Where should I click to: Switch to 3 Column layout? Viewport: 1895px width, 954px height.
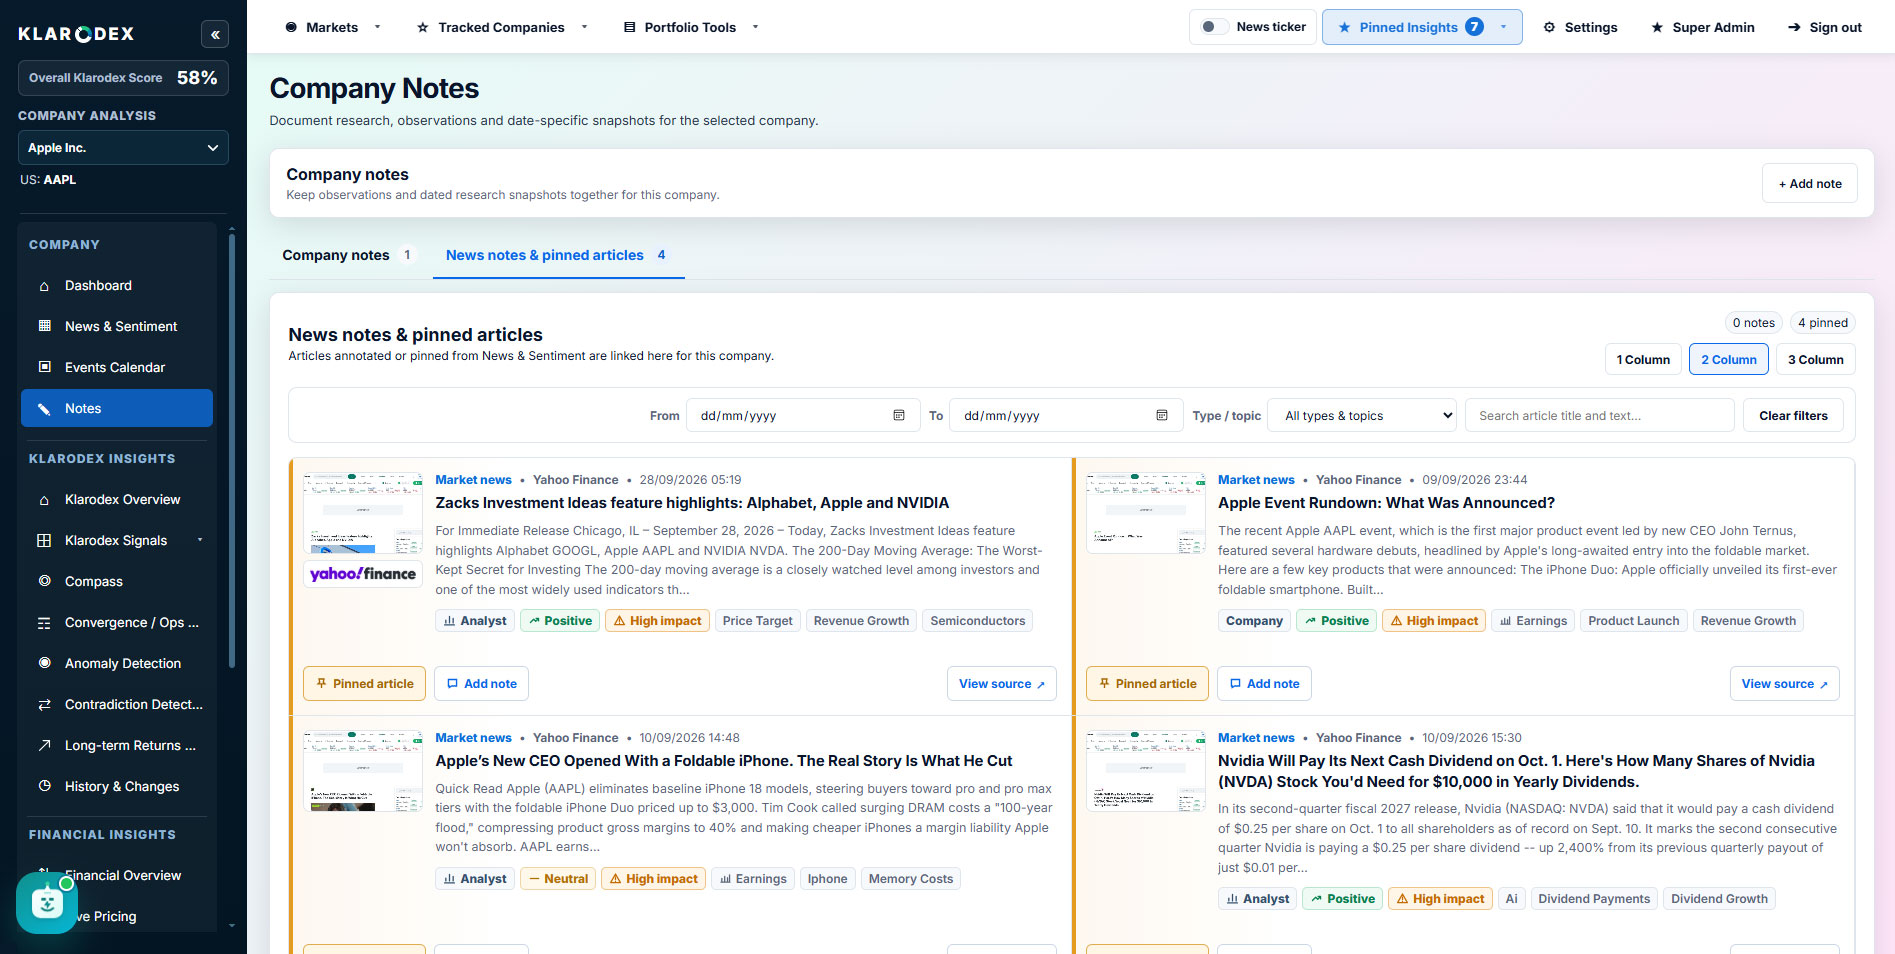(1816, 360)
